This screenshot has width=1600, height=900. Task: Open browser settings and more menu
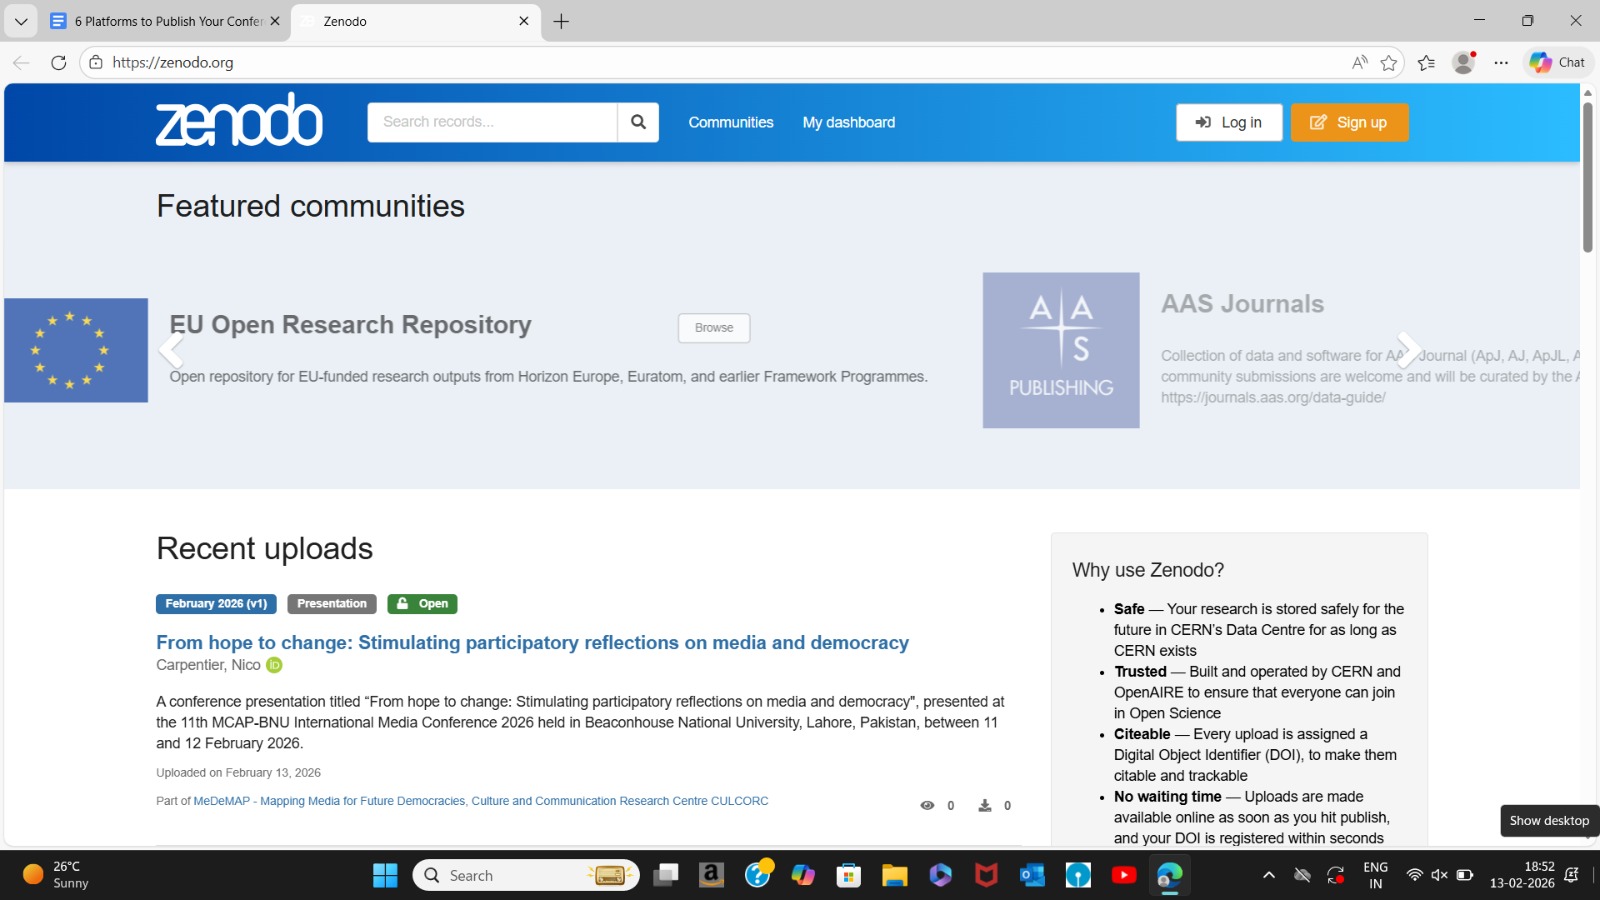tap(1501, 62)
